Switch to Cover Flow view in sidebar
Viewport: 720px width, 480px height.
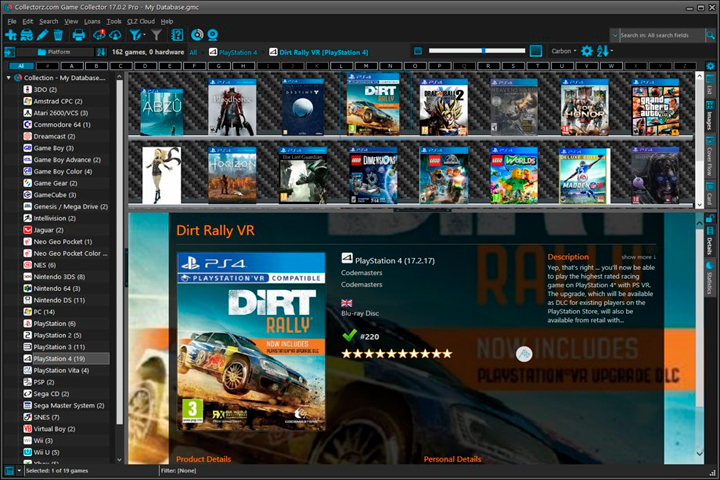(710, 155)
